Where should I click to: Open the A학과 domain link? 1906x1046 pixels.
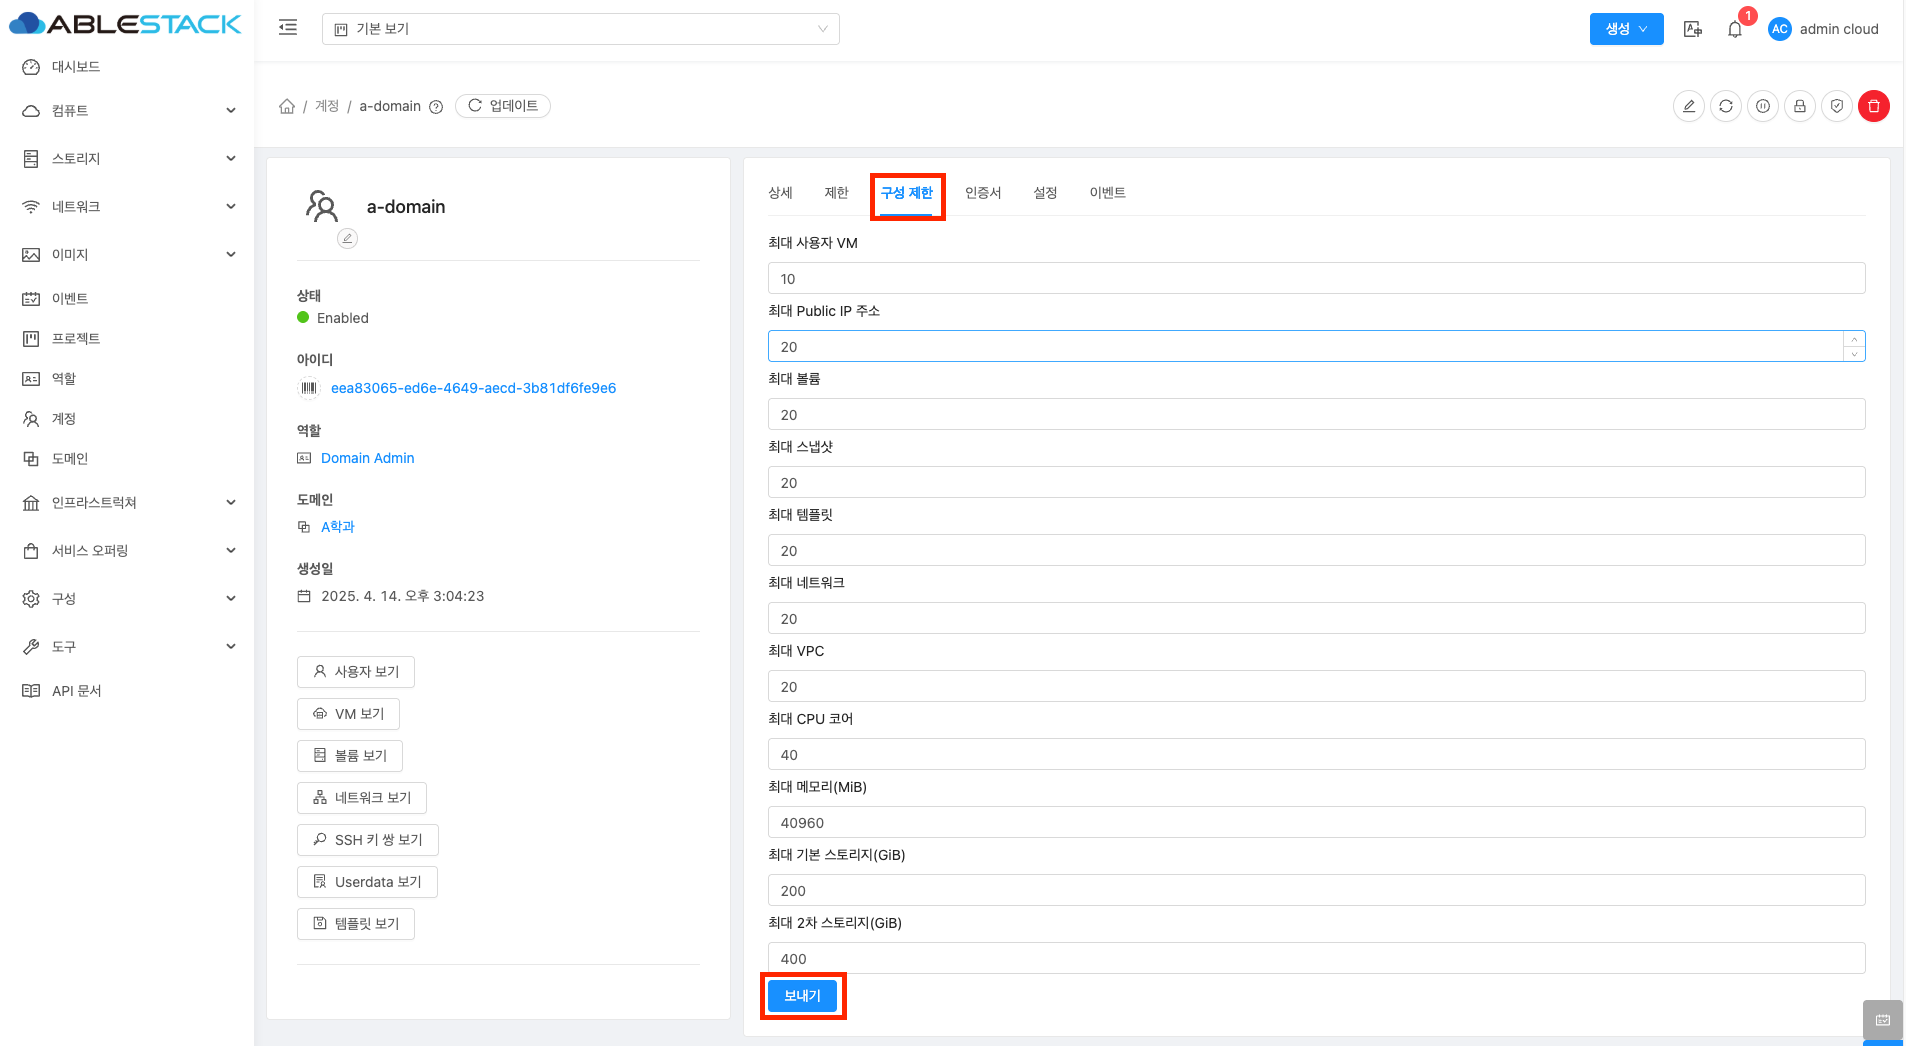(338, 527)
